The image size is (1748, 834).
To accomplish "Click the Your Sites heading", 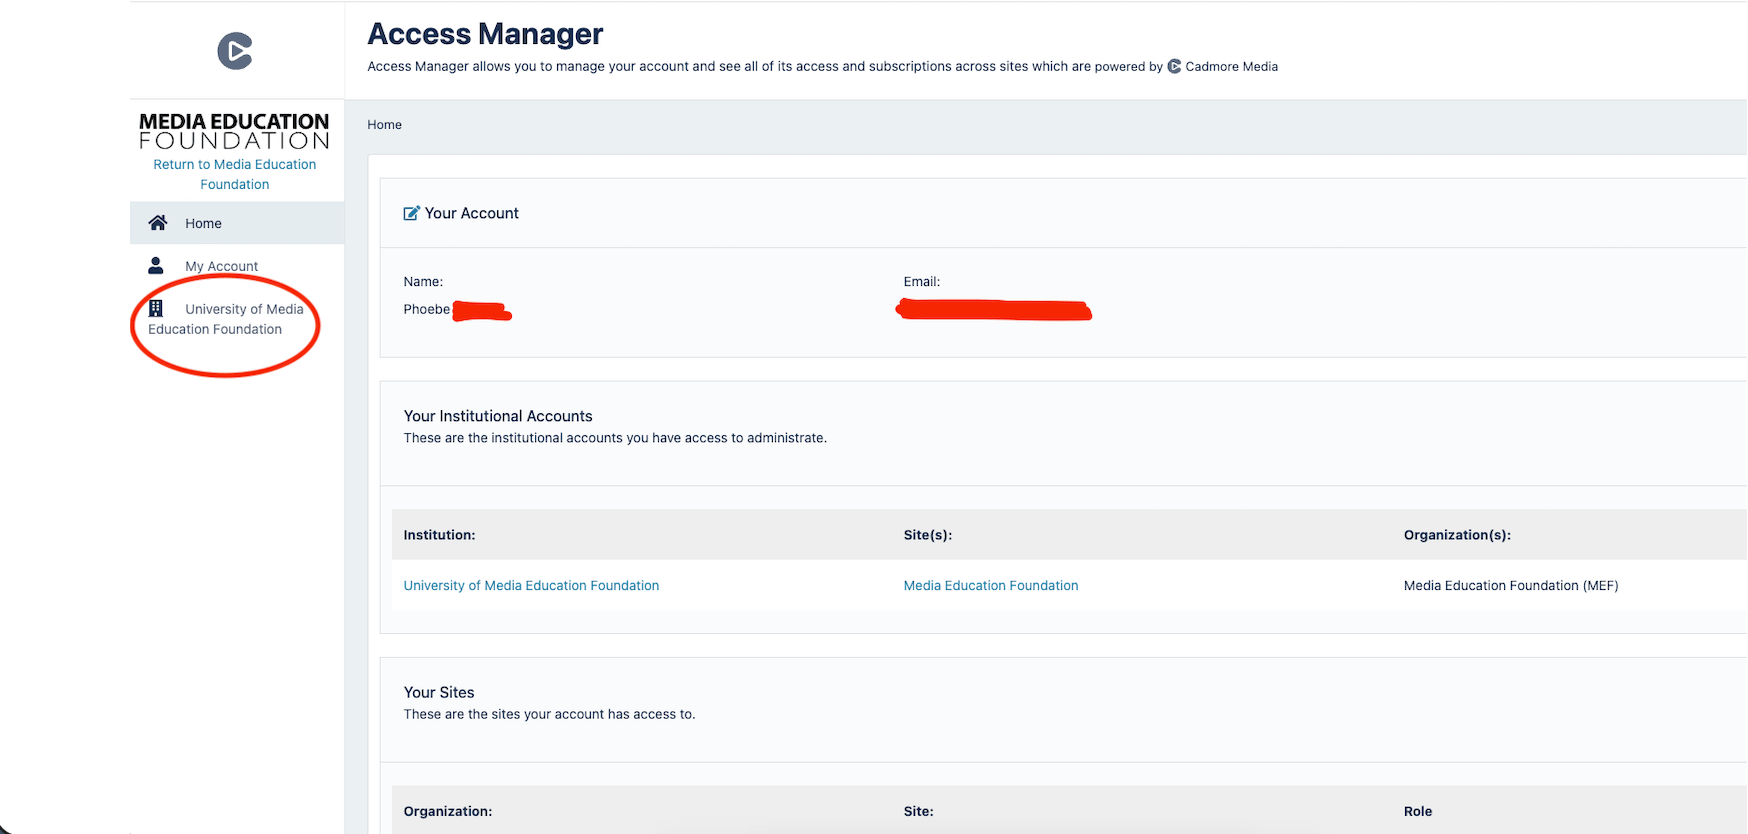I will (x=439, y=692).
